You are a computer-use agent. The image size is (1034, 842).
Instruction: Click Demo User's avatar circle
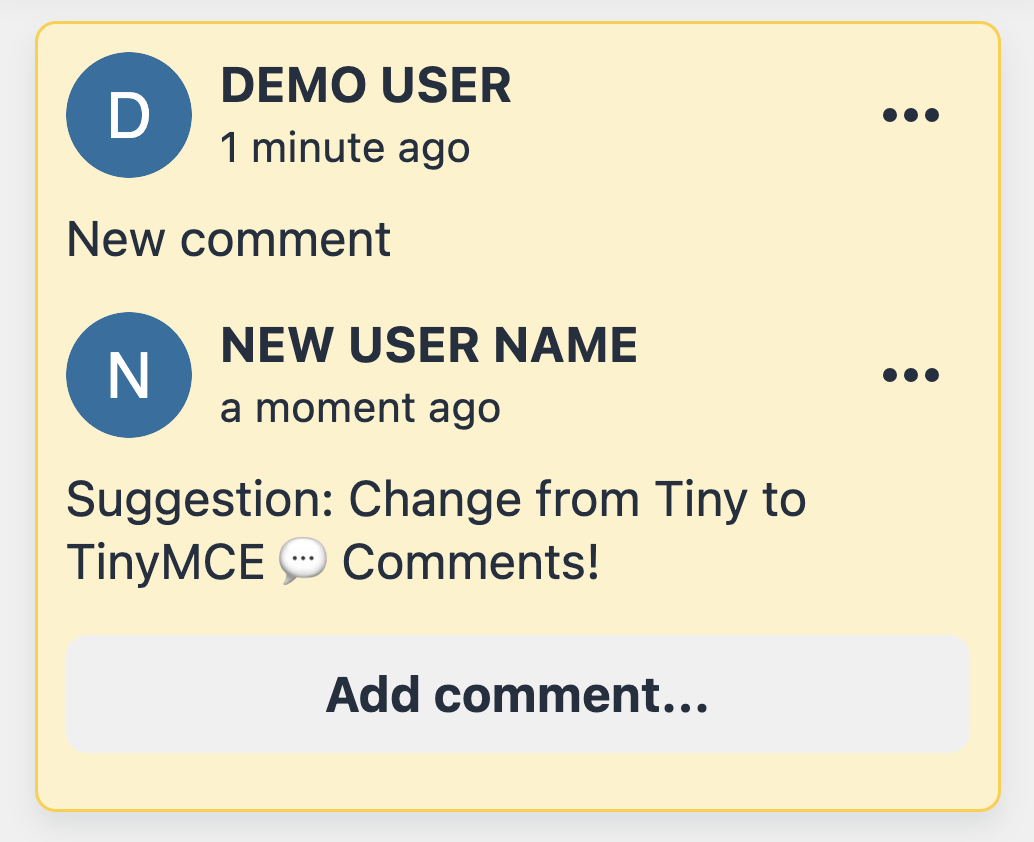pyautogui.click(x=128, y=114)
